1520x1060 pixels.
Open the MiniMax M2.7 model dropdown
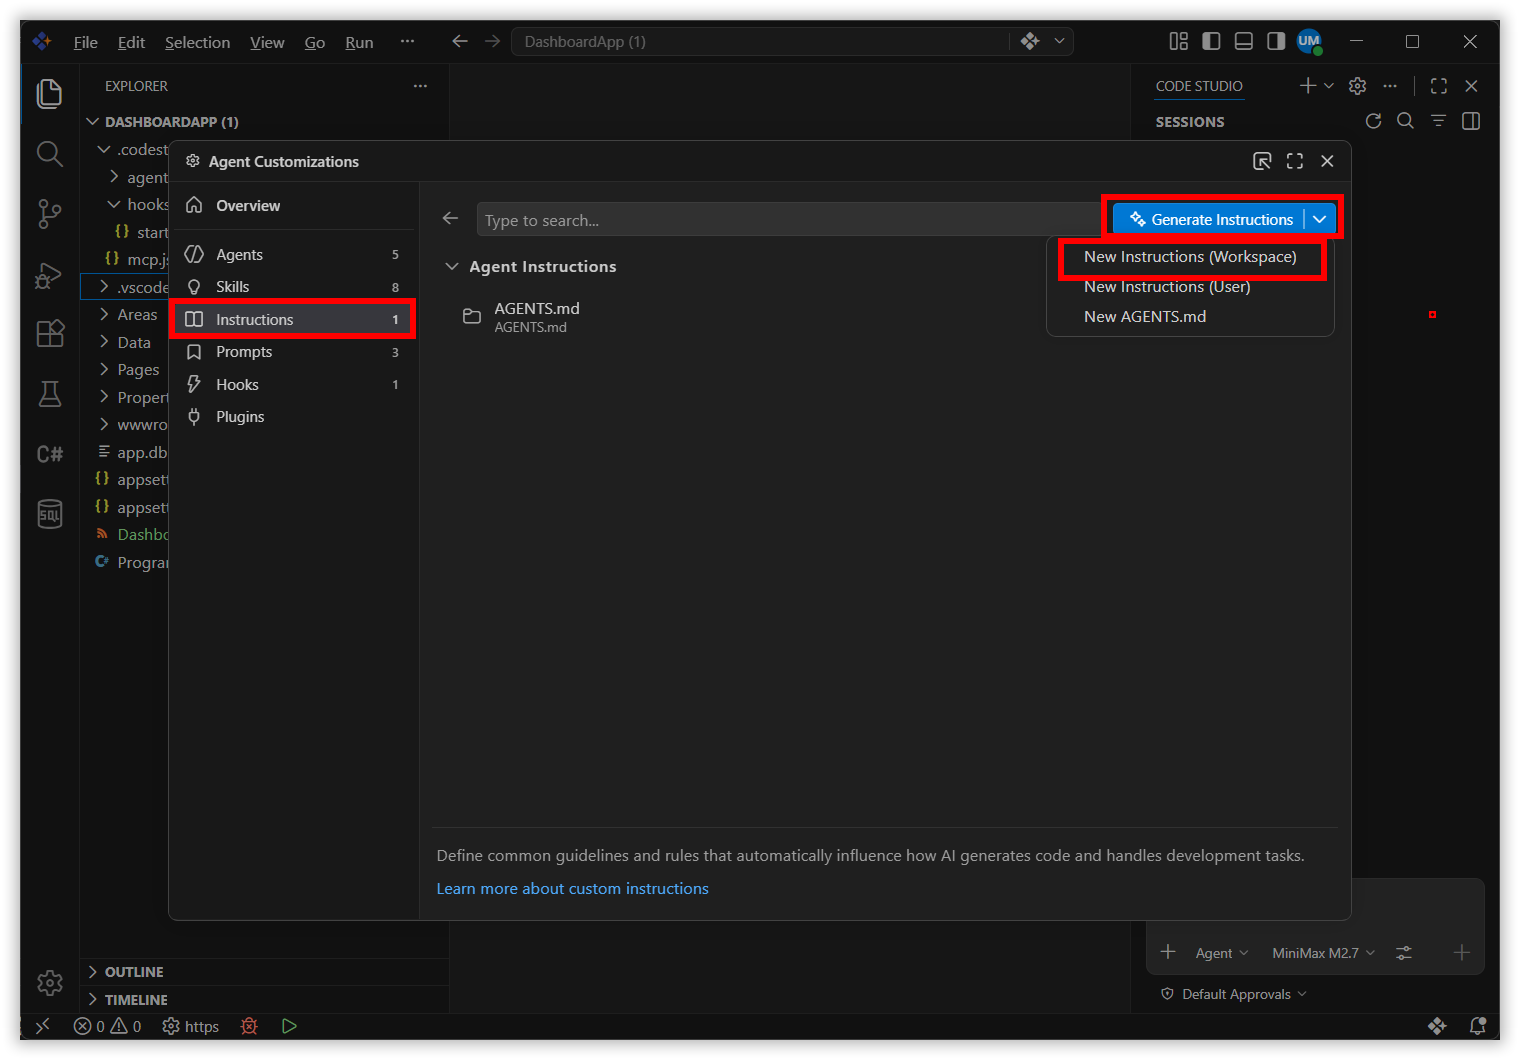point(1324,953)
